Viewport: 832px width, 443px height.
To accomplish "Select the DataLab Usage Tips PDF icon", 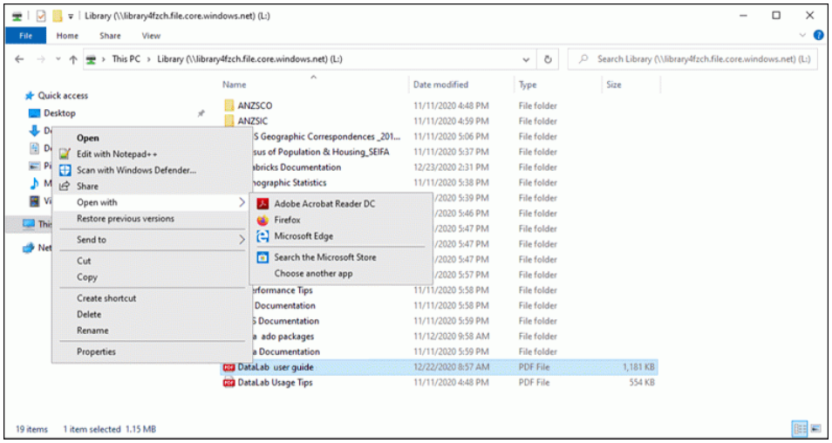I will click(x=229, y=383).
